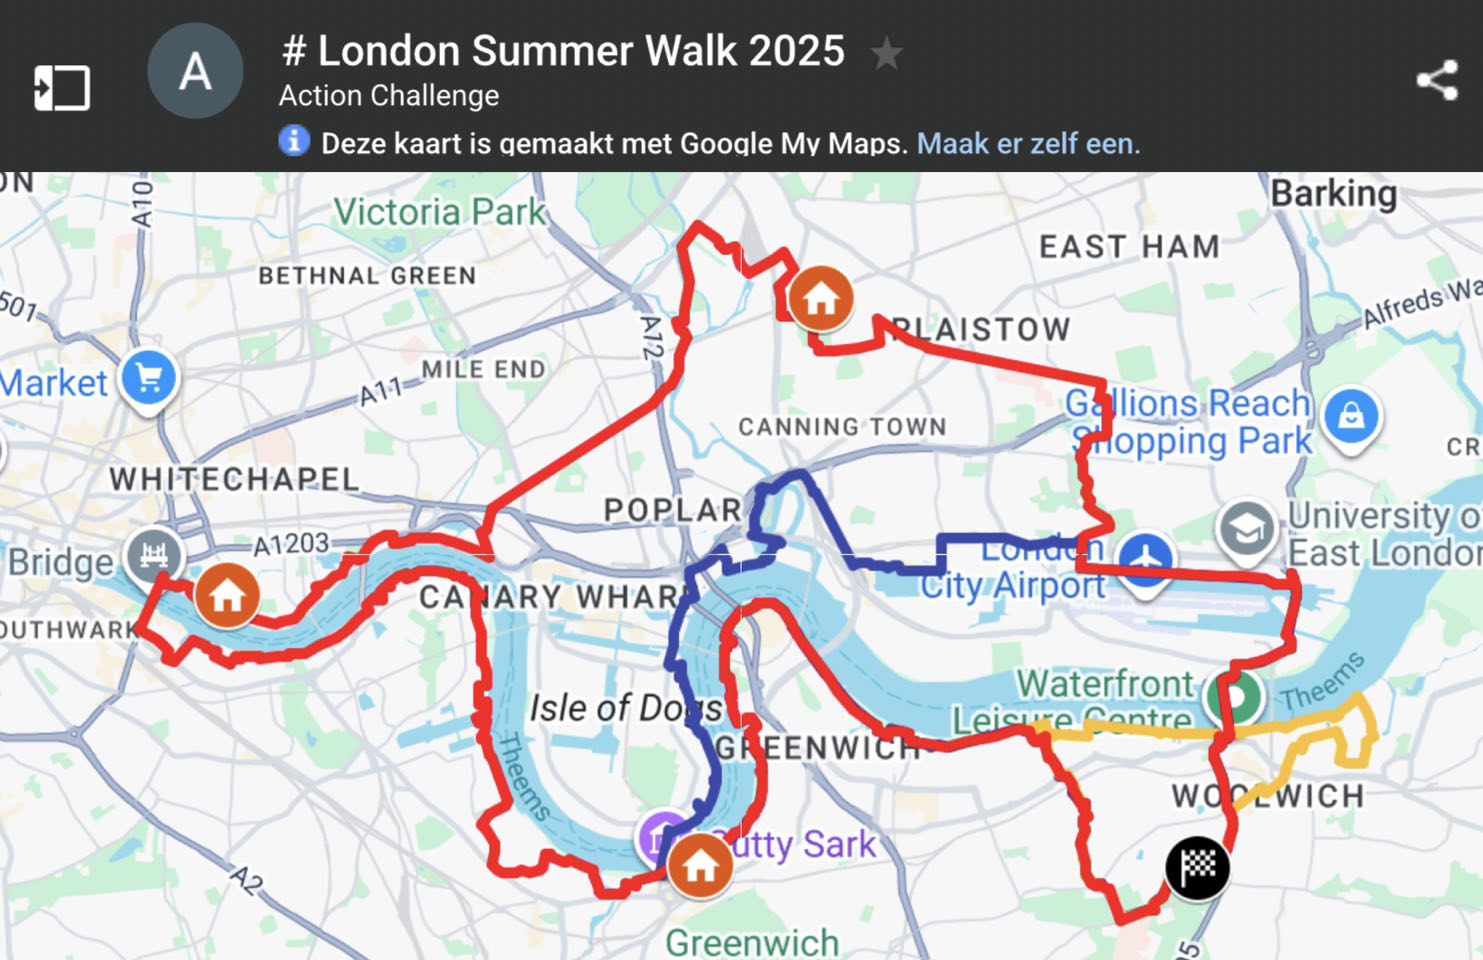
Task: Follow the 'Maak er zelf een' link
Action: (x=1028, y=143)
